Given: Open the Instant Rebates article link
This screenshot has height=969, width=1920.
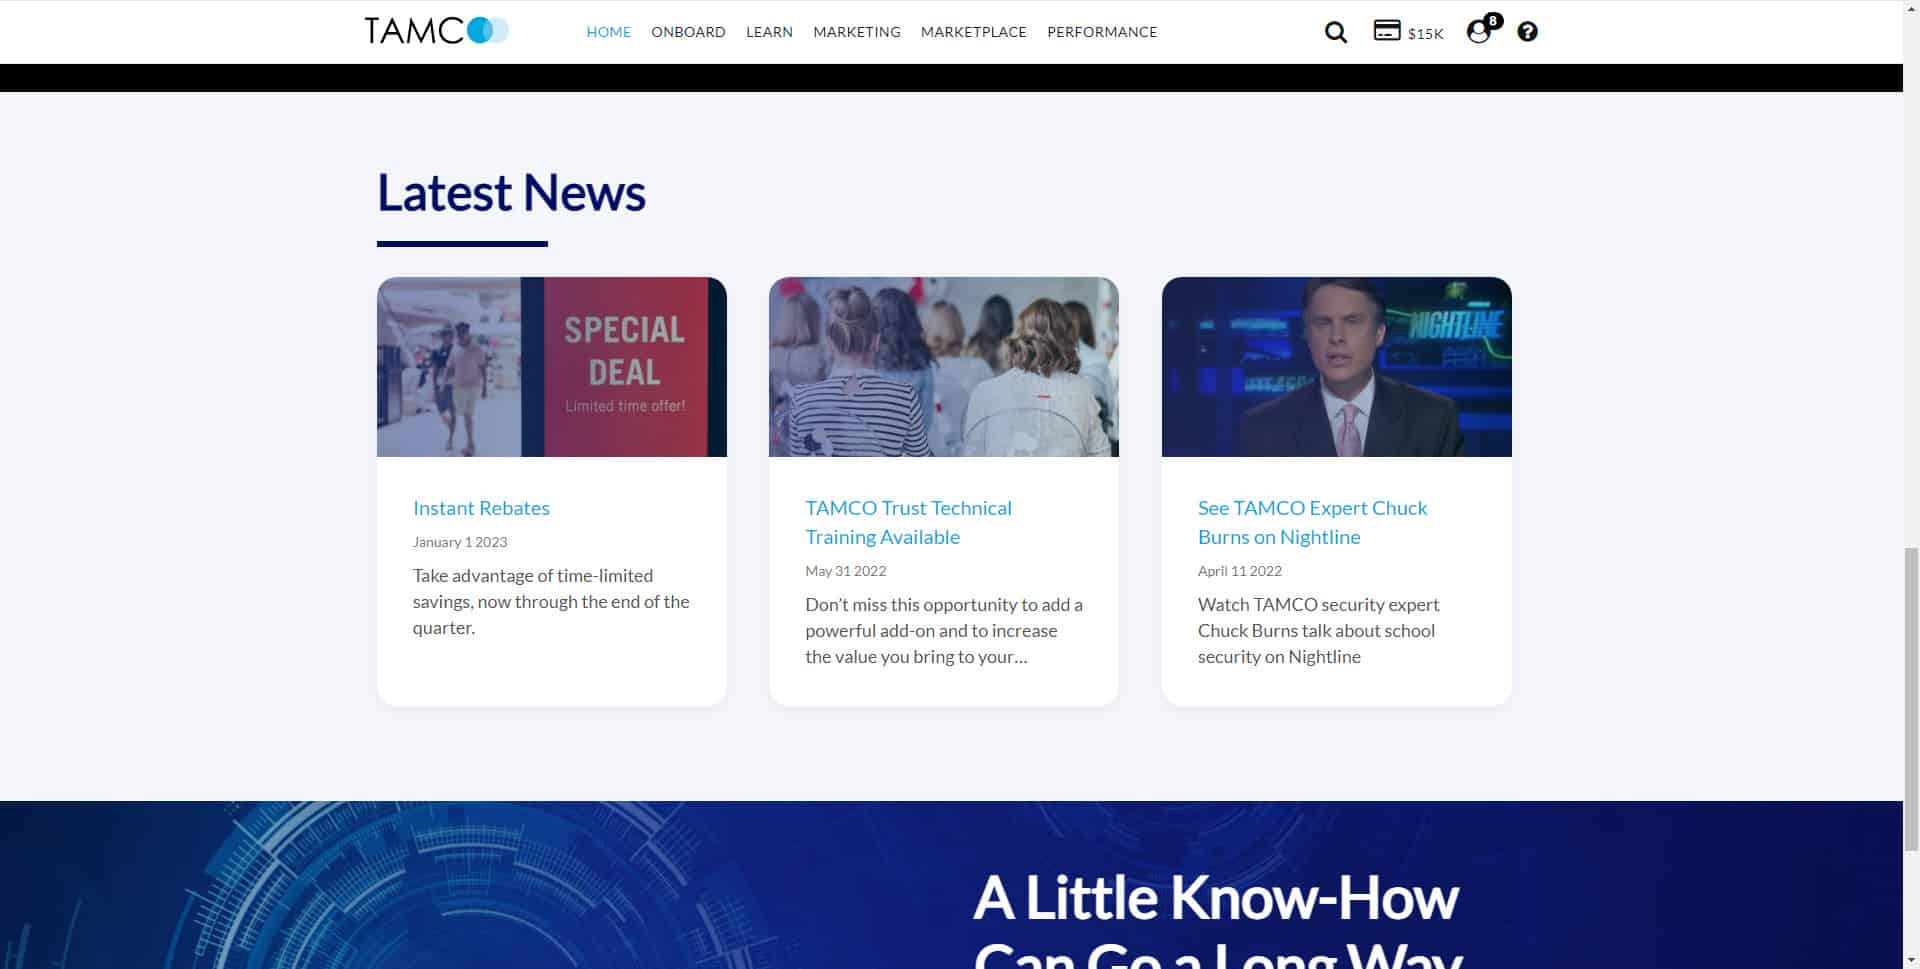Looking at the screenshot, I should tap(481, 508).
